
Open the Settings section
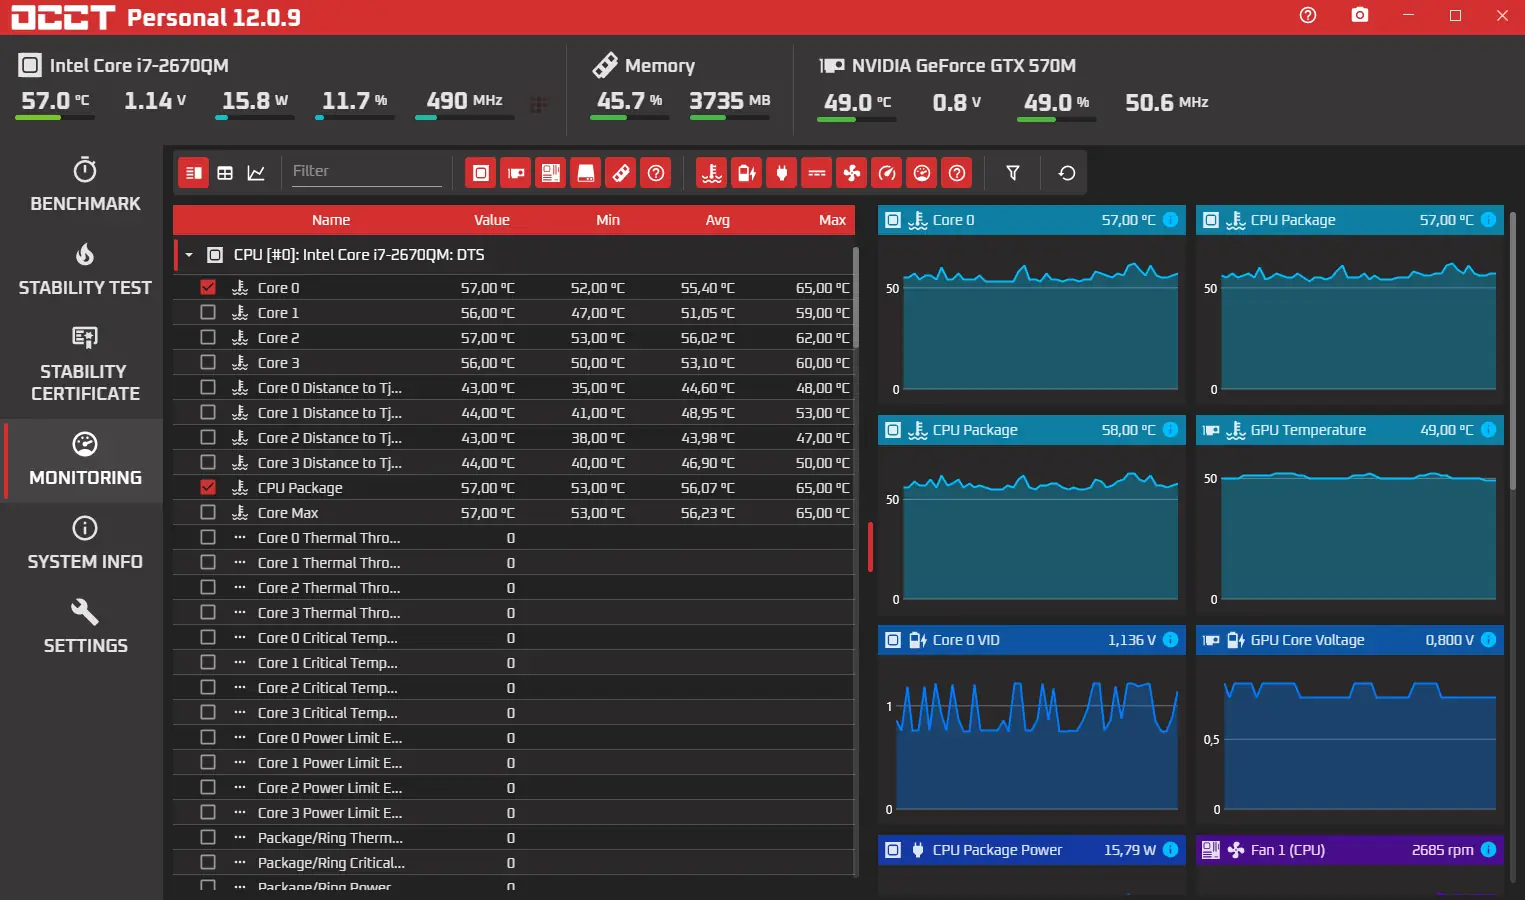[x=85, y=627]
